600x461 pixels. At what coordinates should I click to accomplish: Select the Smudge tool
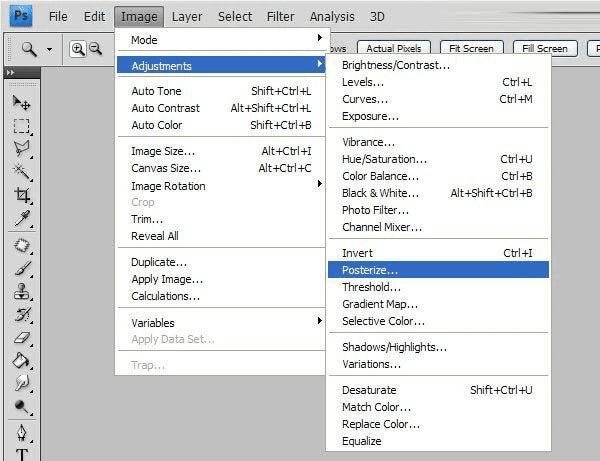click(22, 383)
